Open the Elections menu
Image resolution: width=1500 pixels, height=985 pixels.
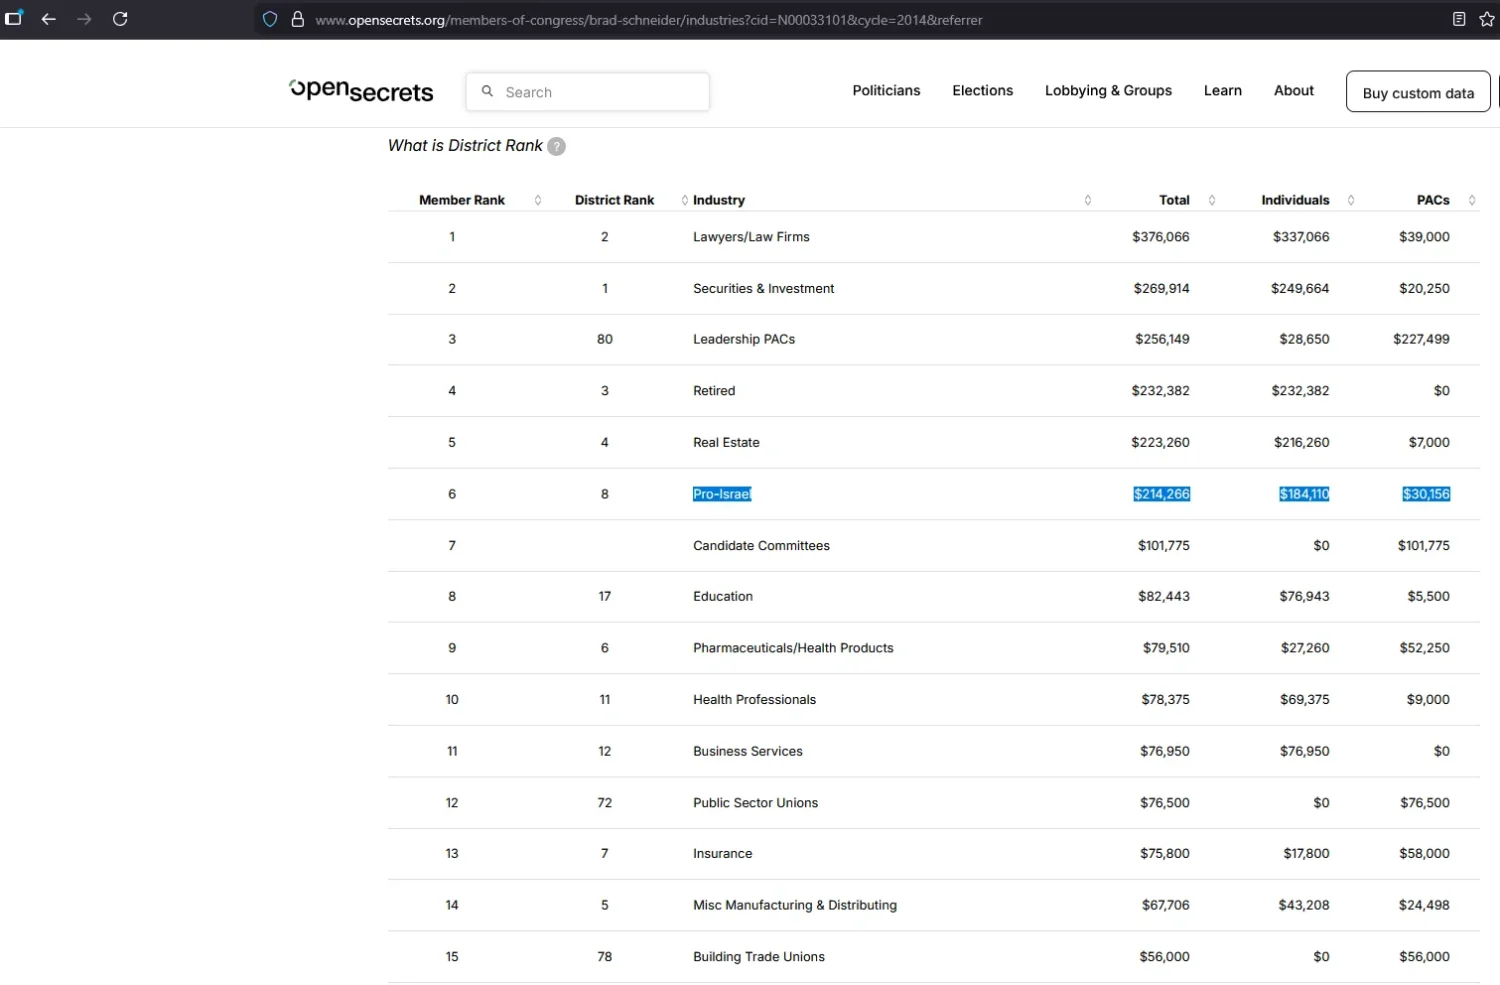pos(982,90)
